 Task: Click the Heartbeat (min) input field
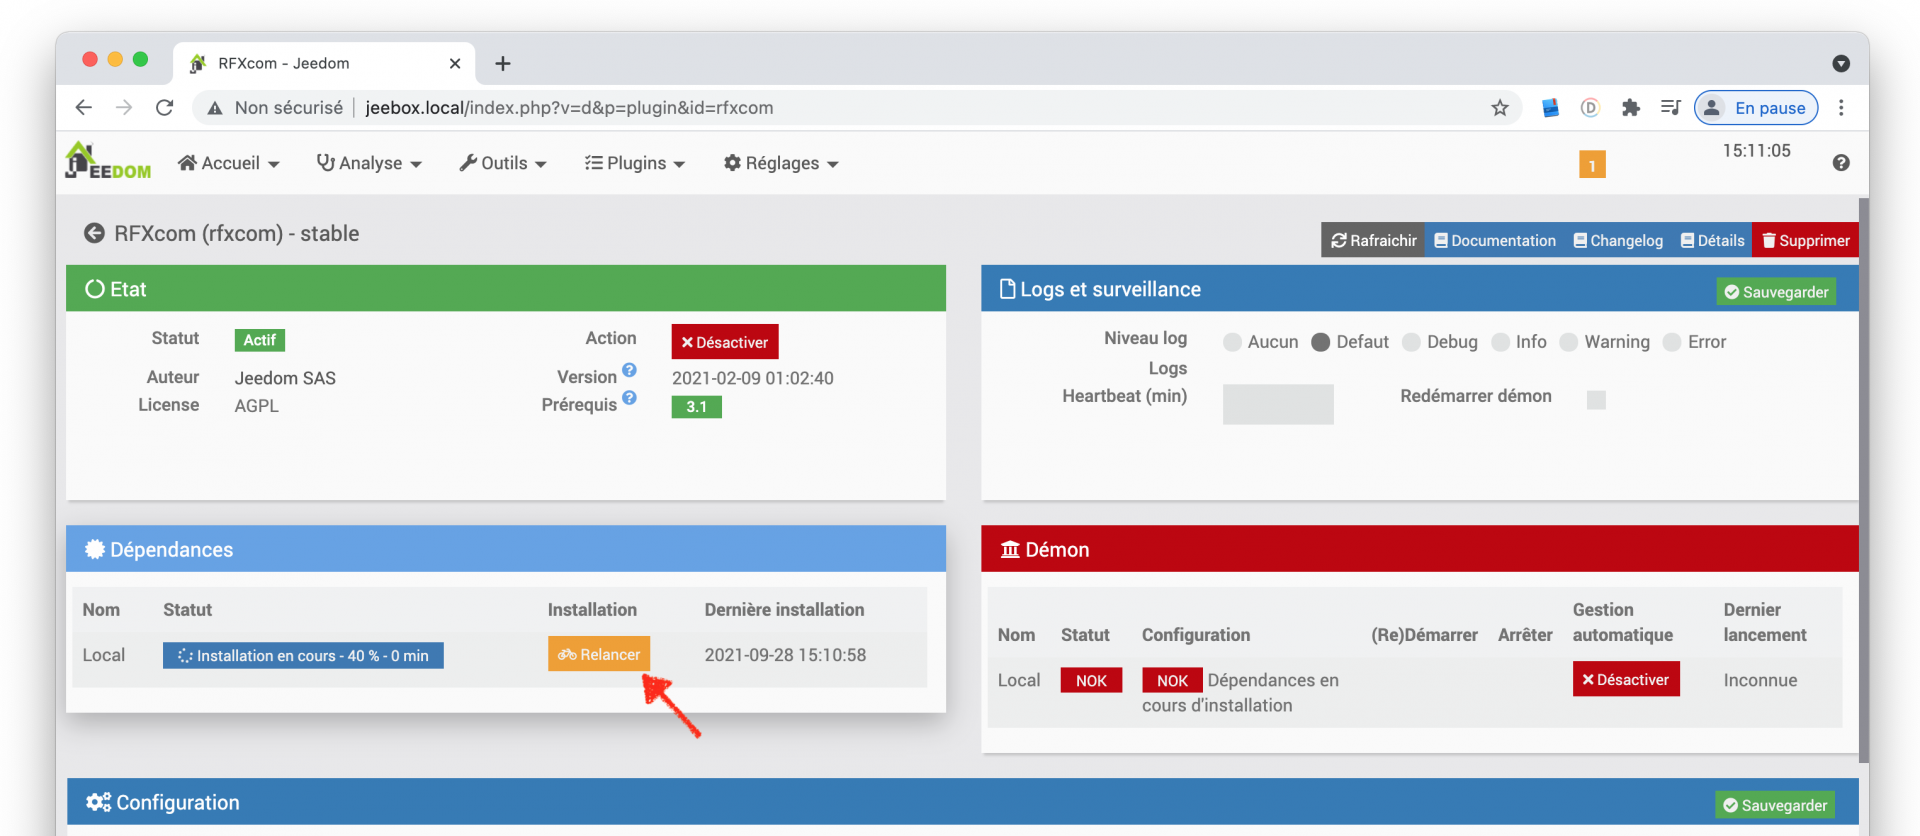tap(1278, 404)
